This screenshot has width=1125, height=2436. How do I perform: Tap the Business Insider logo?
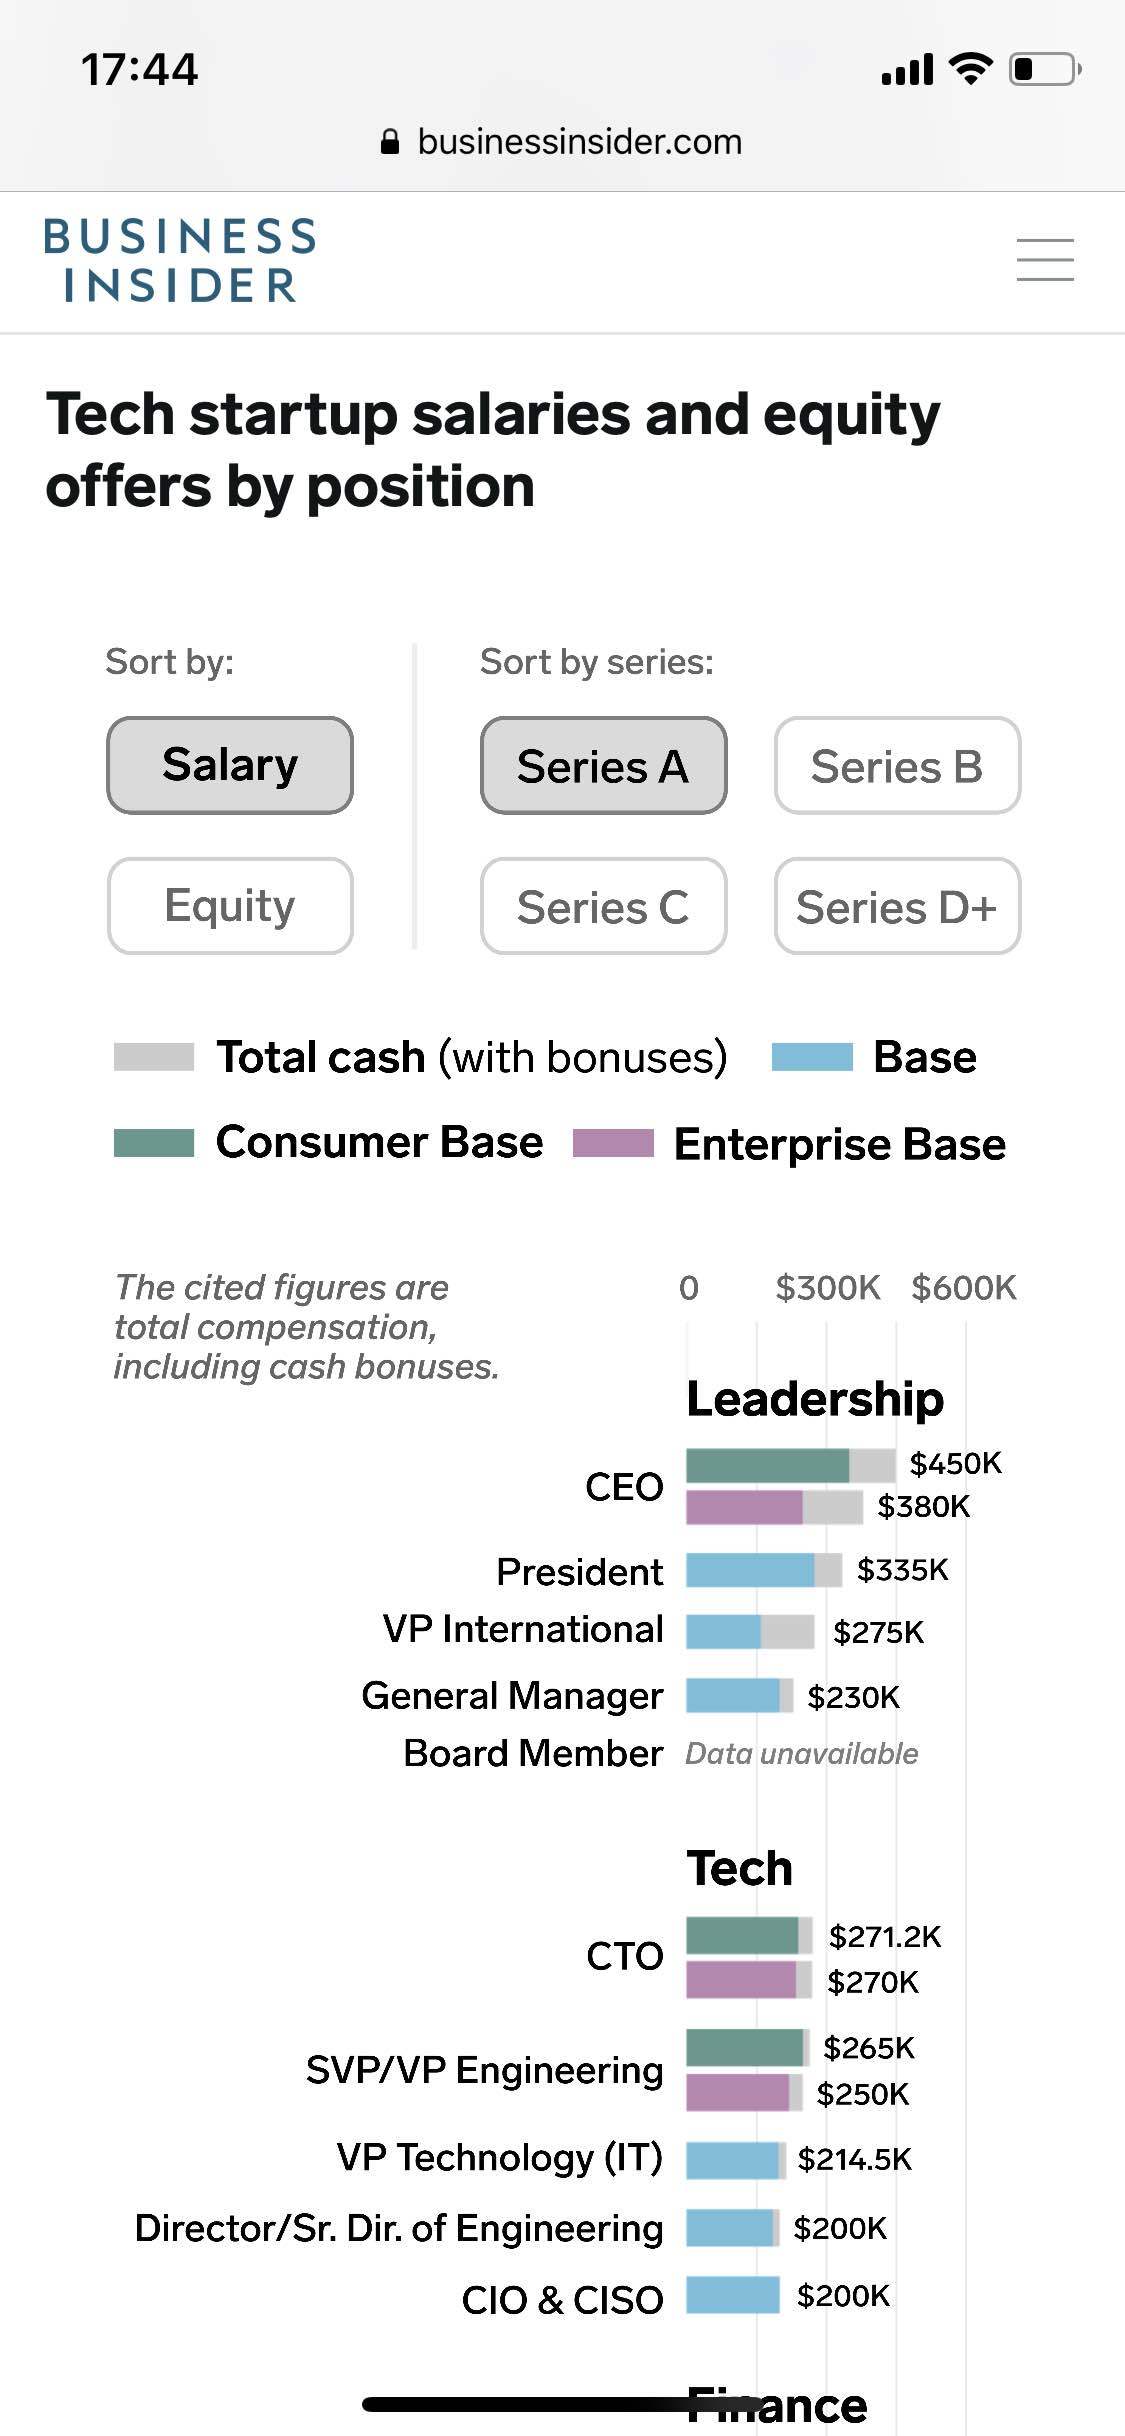click(180, 260)
